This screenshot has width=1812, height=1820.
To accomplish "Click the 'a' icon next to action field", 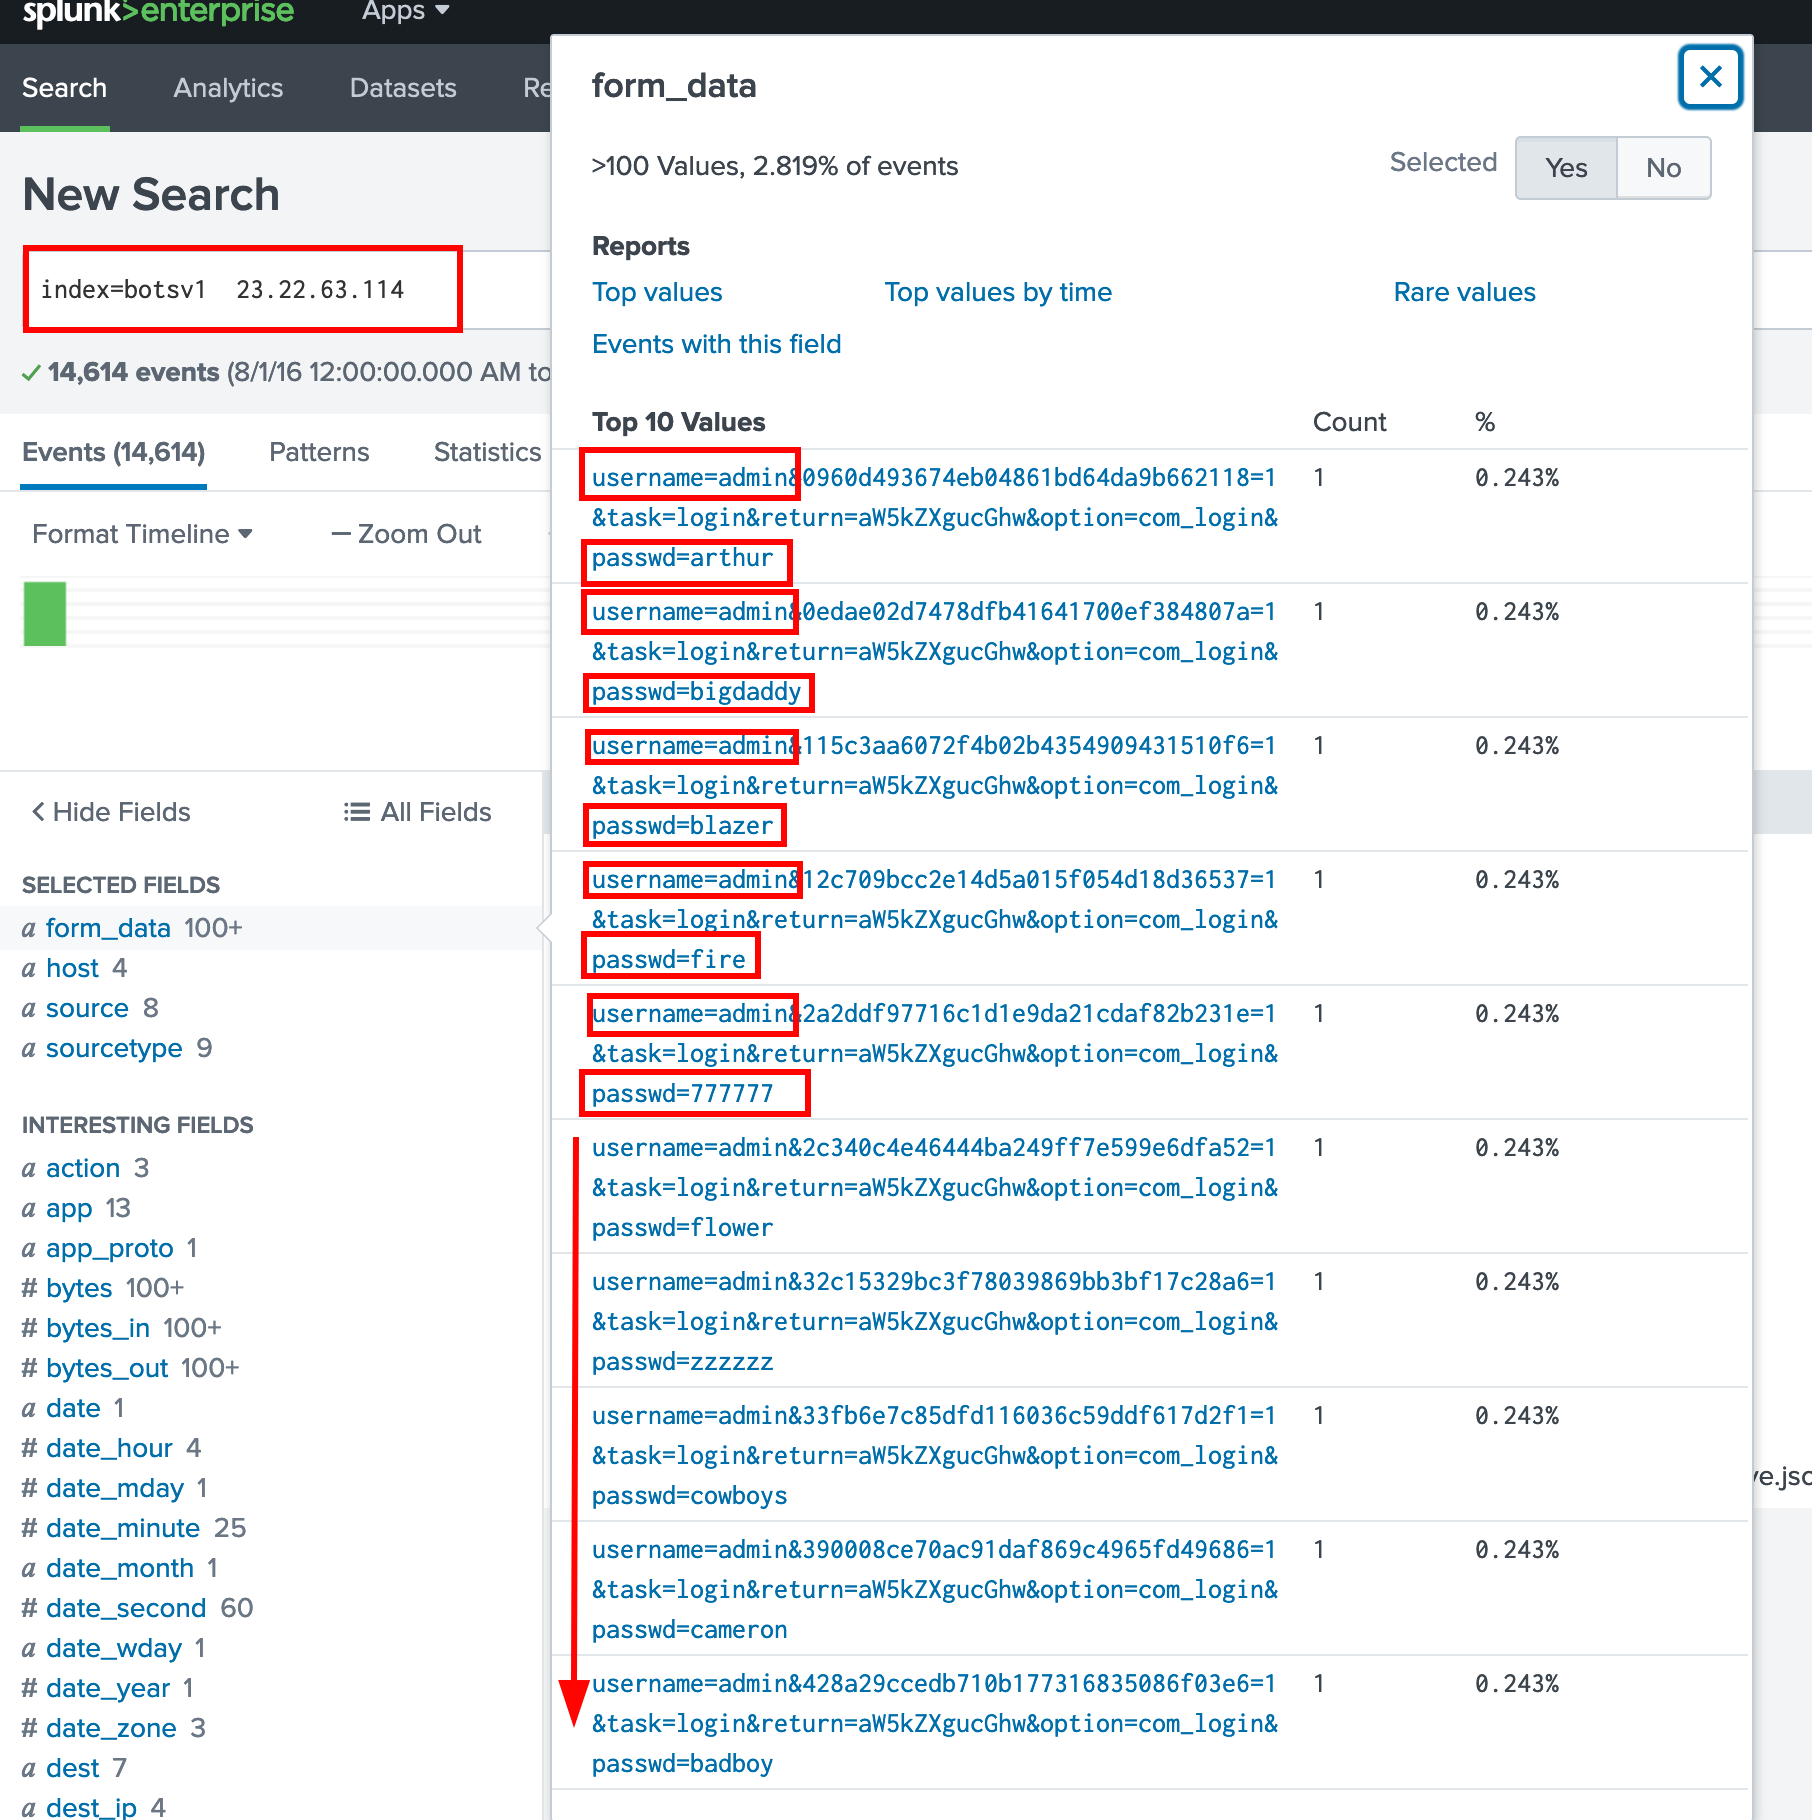I will click(29, 1168).
